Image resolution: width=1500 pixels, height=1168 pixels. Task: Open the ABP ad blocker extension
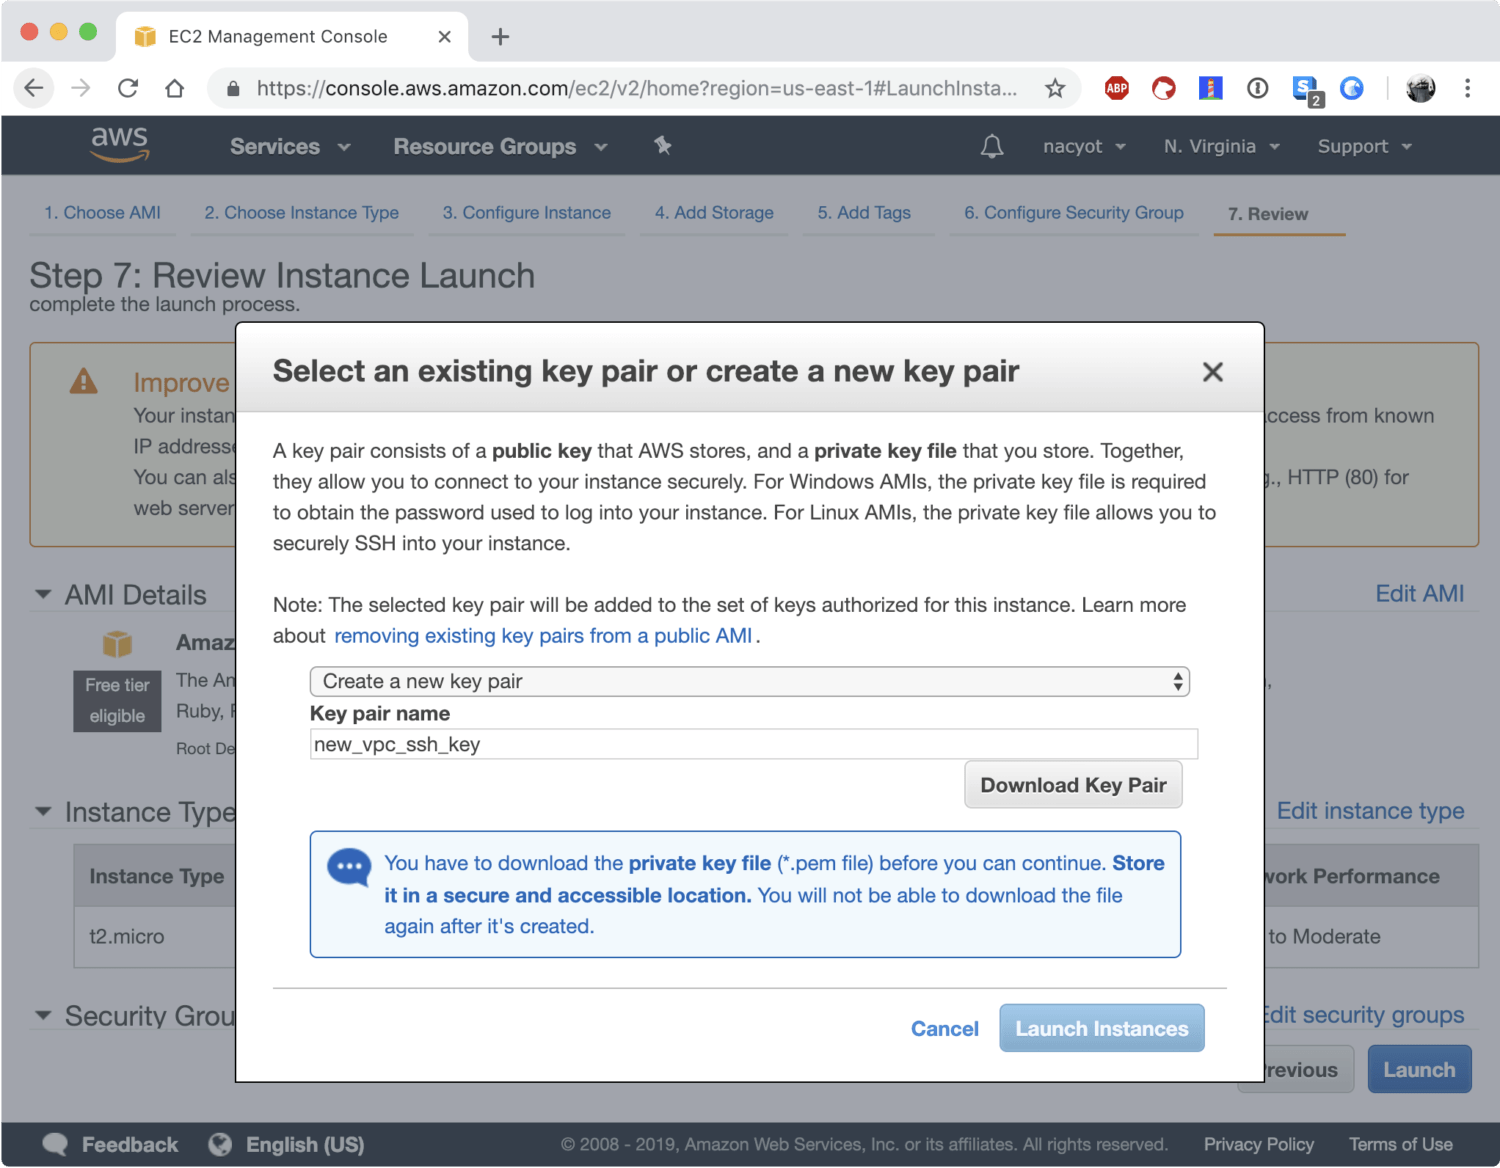[1117, 88]
